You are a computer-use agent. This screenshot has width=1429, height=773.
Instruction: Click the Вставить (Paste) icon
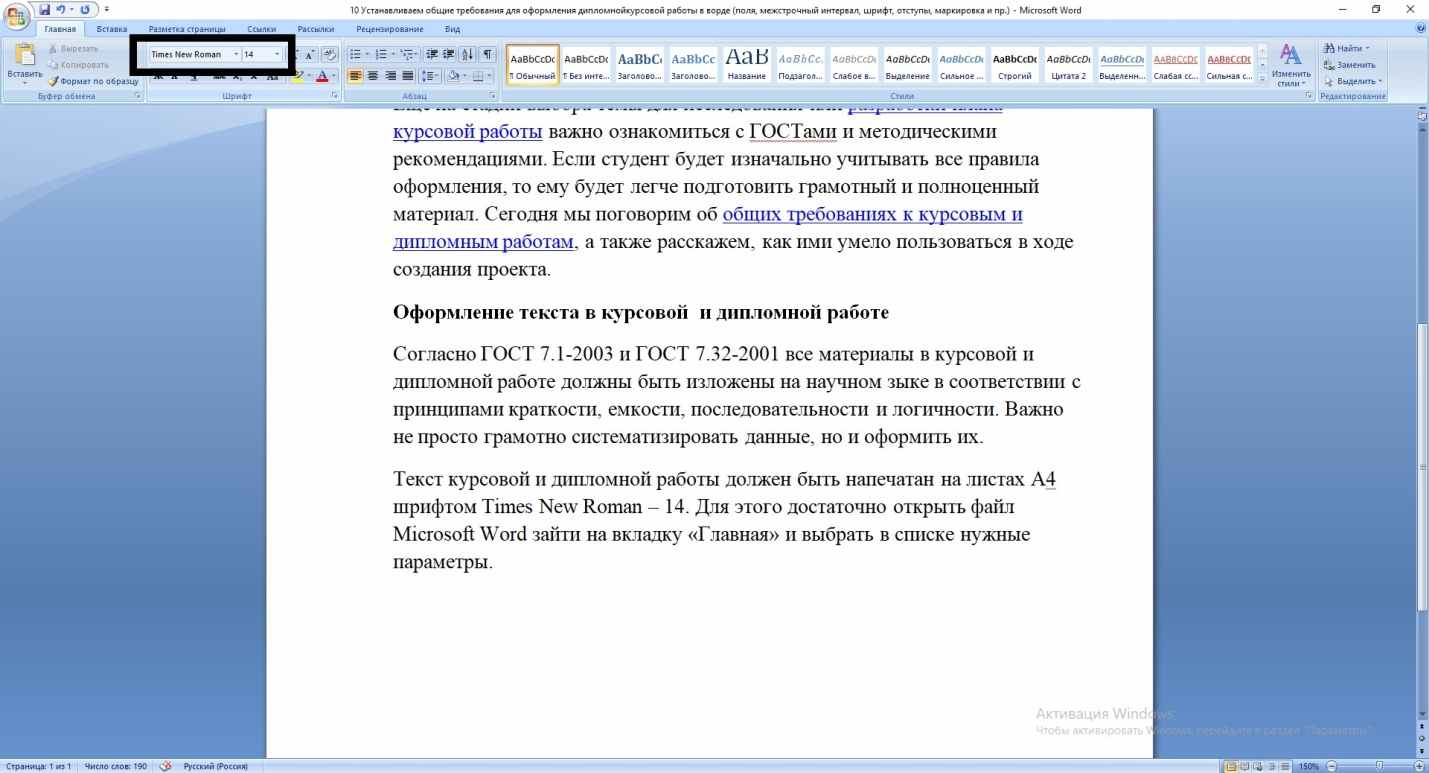click(24, 55)
